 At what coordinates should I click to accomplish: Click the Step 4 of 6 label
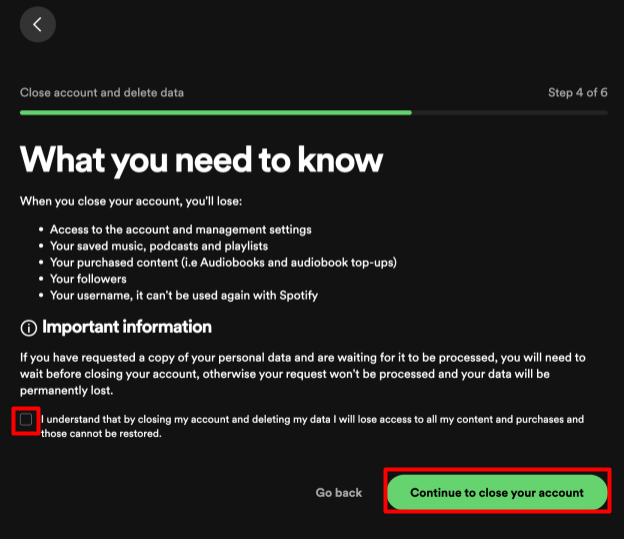point(577,93)
